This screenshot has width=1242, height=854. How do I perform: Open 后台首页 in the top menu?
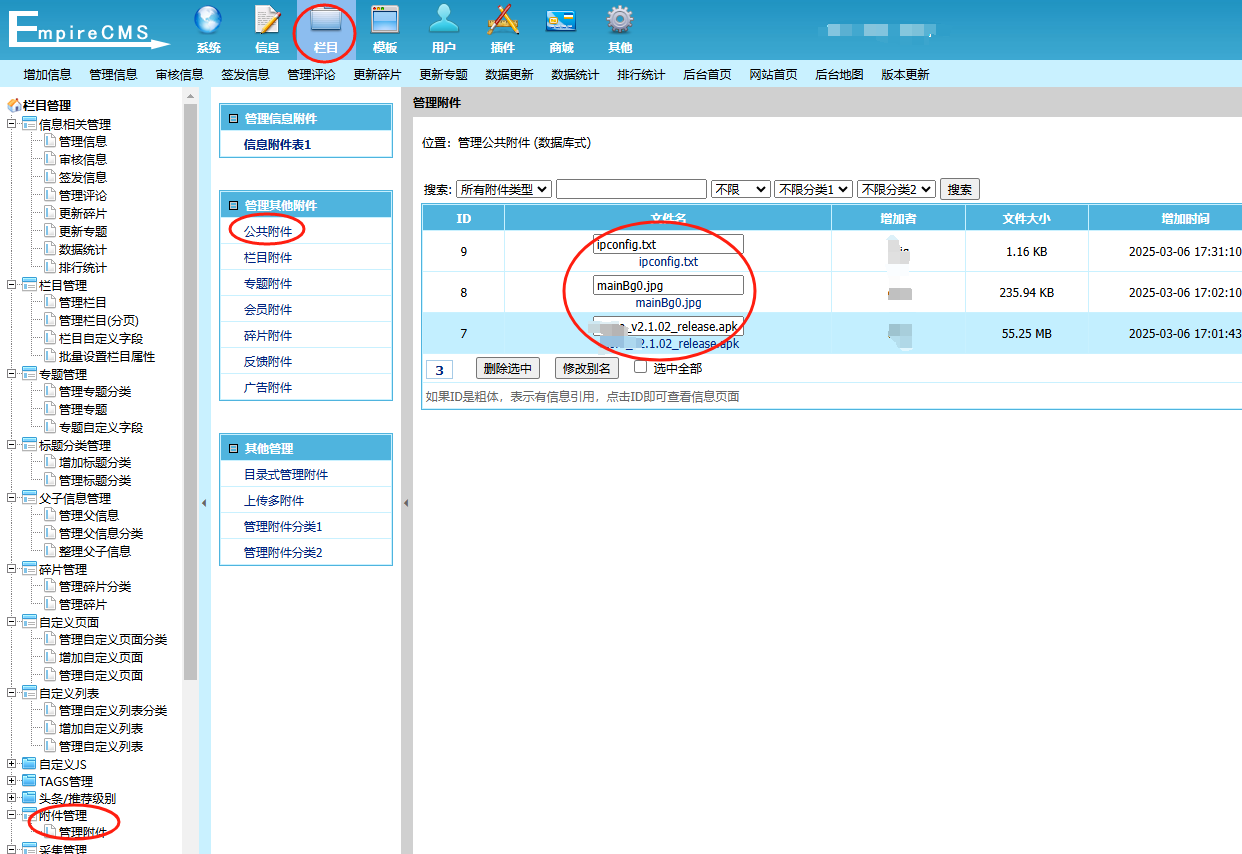(x=707, y=74)
